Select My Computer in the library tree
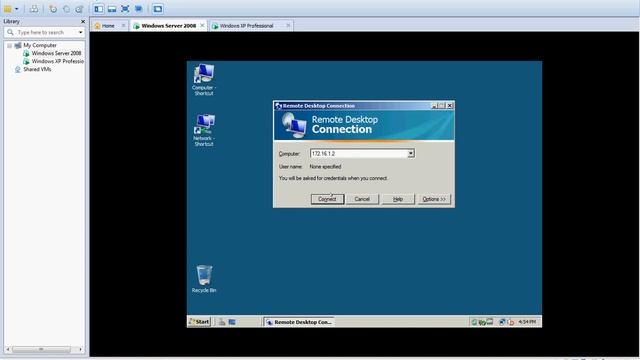This screenshot has width=640, height=360. tap(40, 45)
